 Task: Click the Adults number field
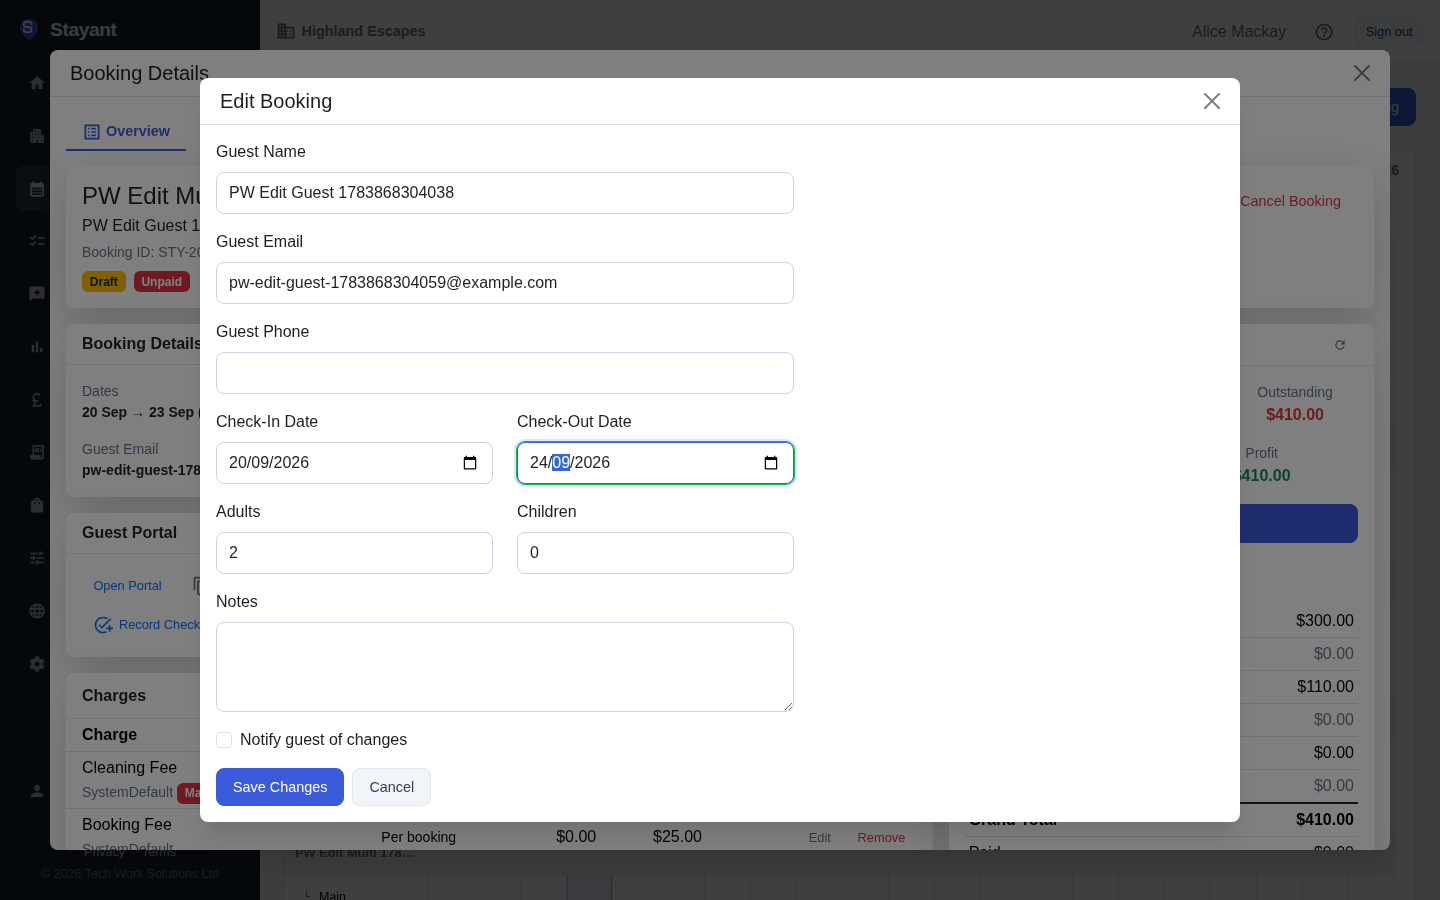pyautogui.click(x=354, y=553)
